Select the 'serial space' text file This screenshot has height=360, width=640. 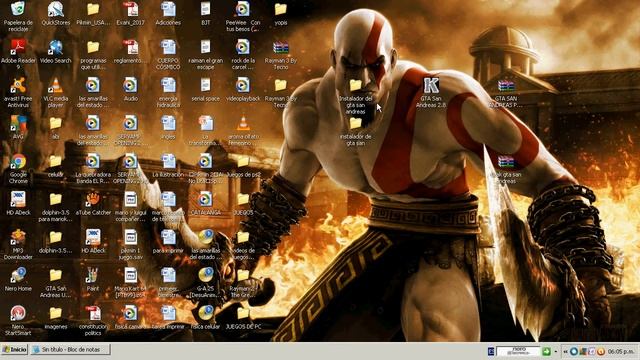pos(206,90)
